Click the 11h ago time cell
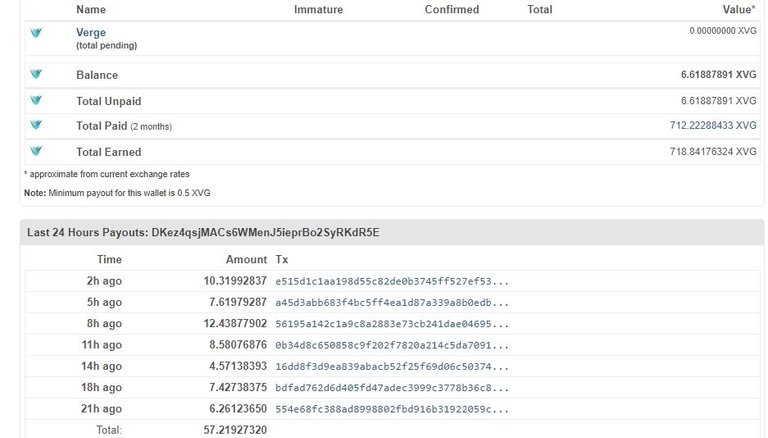This screenshot has width=768, height=438. pos(101,344)
